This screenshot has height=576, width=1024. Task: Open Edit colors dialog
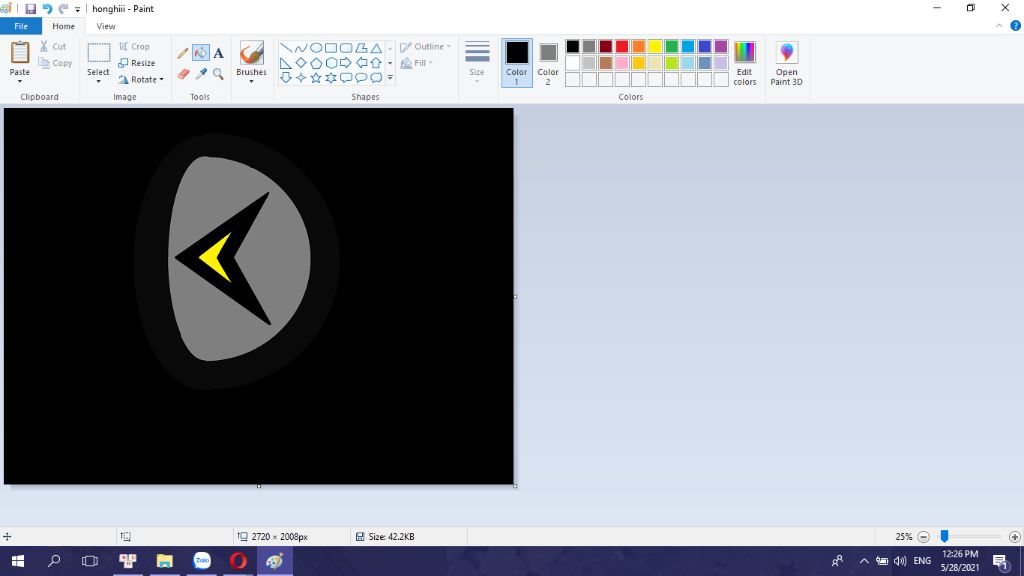[x=744, y=63]
